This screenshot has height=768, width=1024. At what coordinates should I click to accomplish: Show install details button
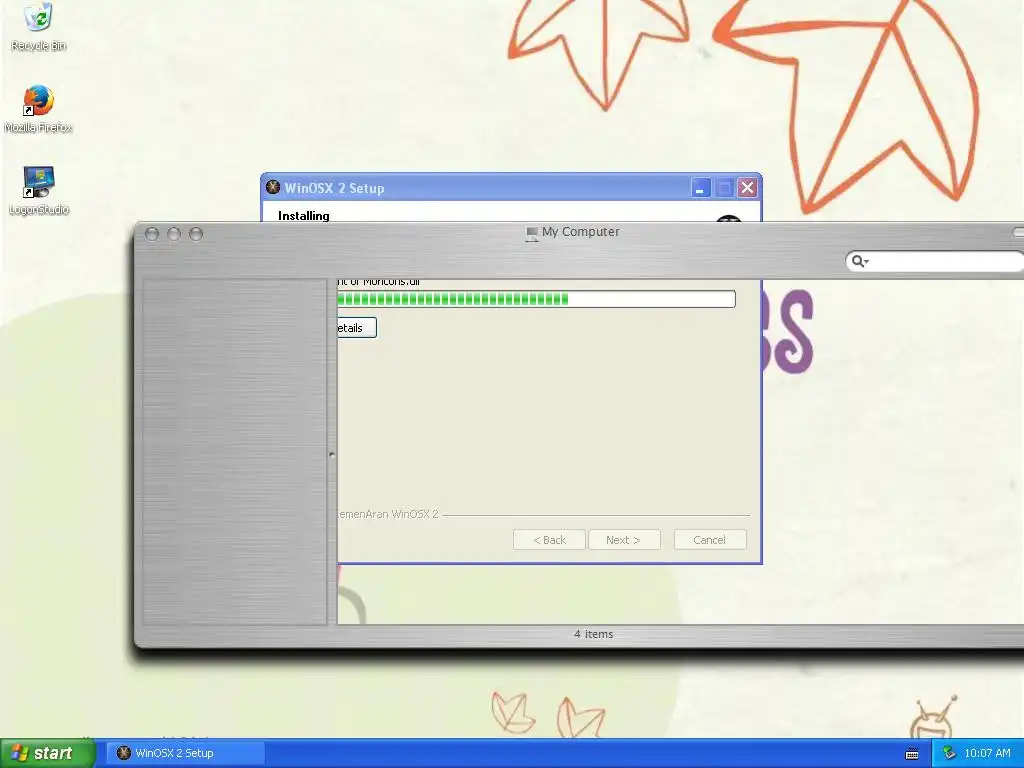click(357, 328)
